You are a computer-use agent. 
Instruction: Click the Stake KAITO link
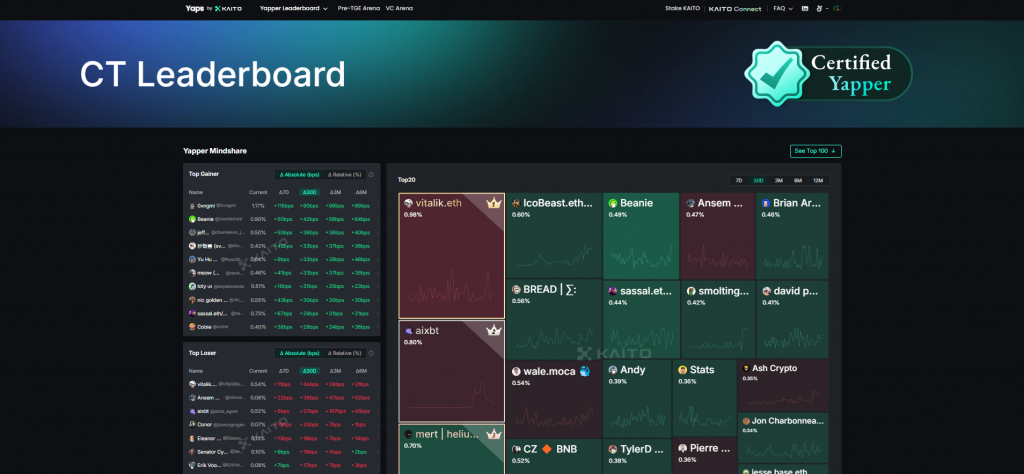[x=682, y=8]
